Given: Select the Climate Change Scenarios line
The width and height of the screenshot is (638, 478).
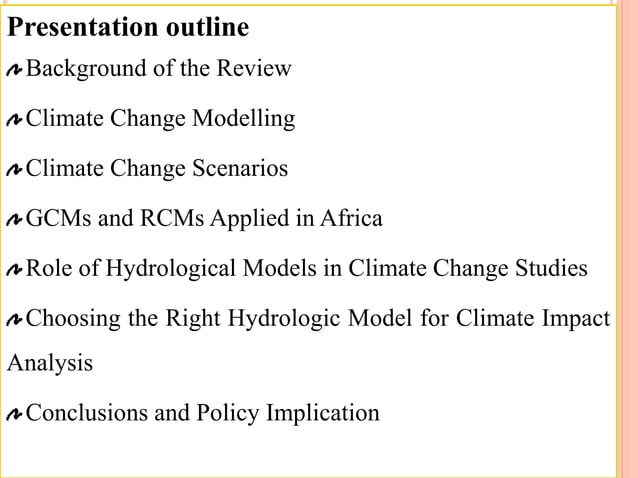Looking at the screenshot, I should pos(157,169).
